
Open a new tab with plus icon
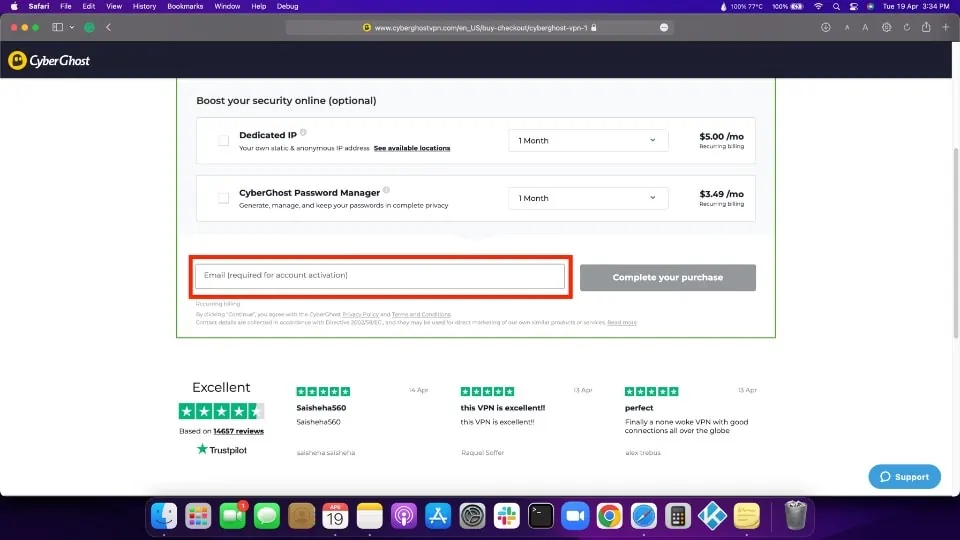point(946,27)
